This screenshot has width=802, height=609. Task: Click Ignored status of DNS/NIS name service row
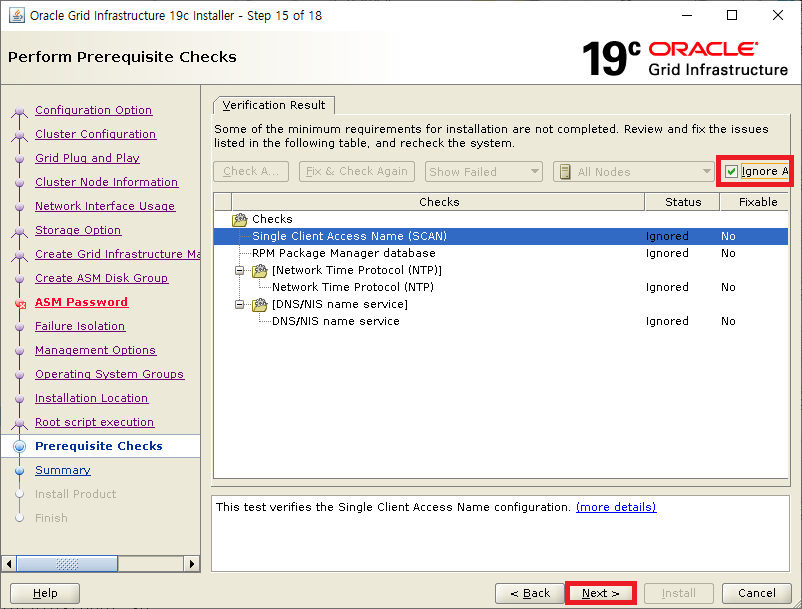667,321
